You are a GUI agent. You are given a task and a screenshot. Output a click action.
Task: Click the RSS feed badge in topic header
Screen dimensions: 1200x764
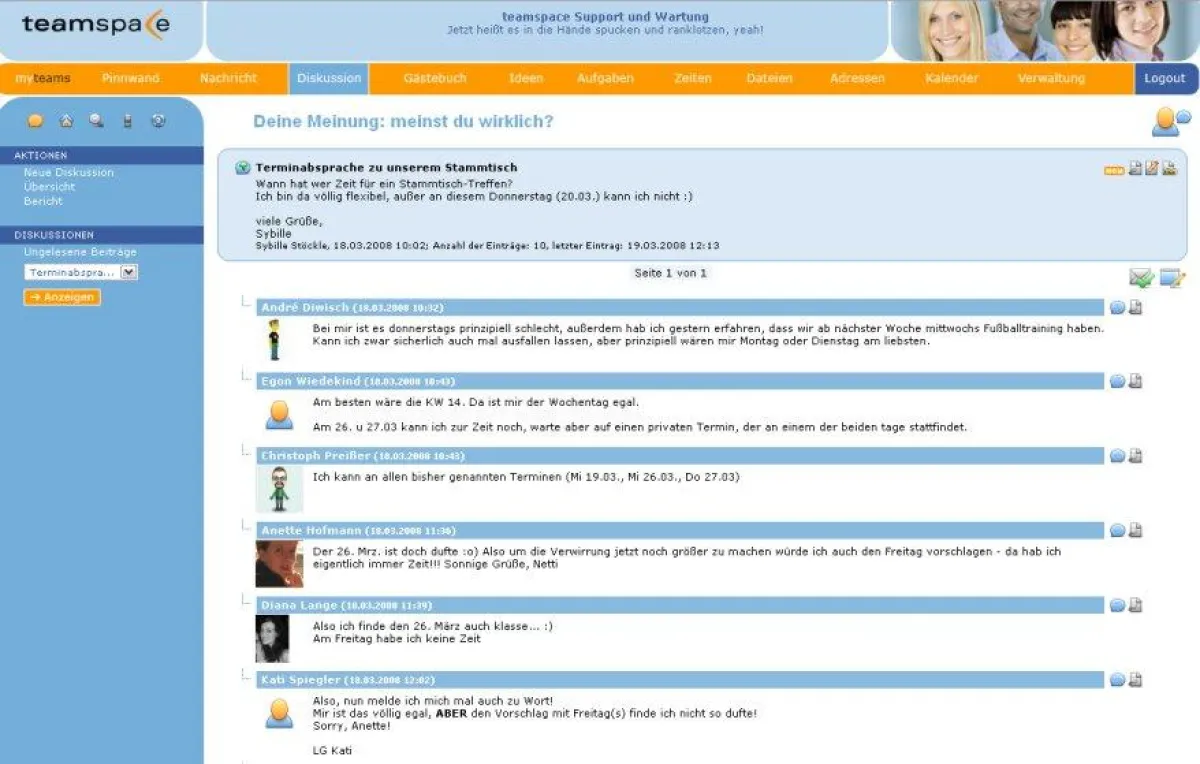[x=1114, y=170]
